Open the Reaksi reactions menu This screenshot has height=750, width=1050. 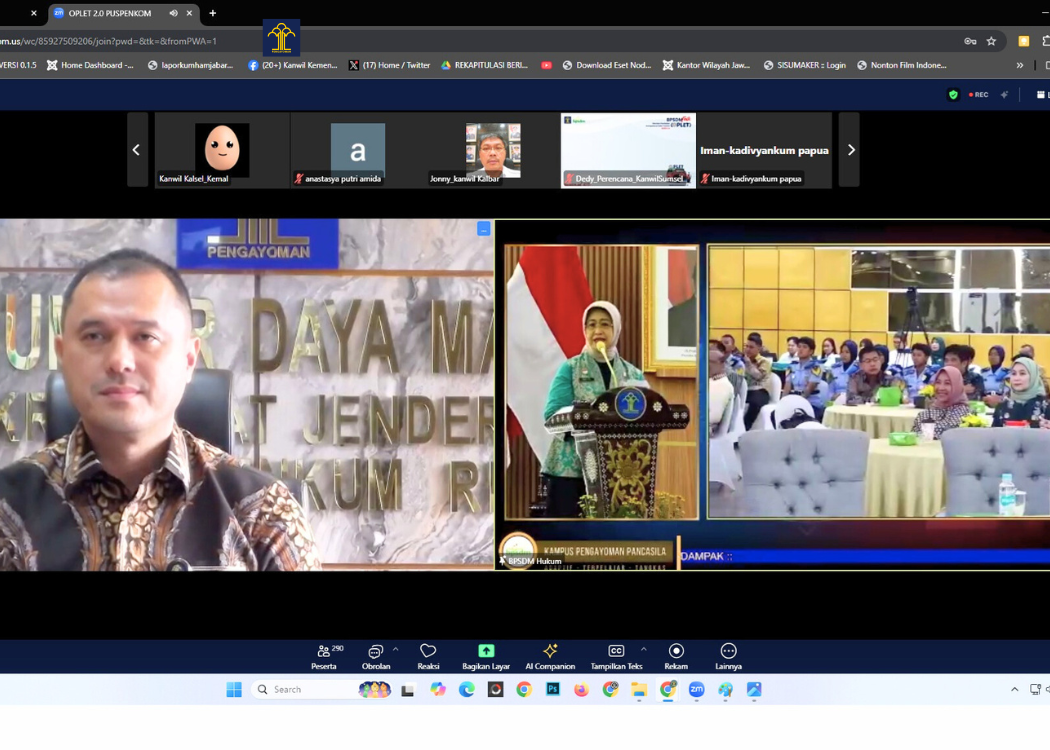(428, 656)
